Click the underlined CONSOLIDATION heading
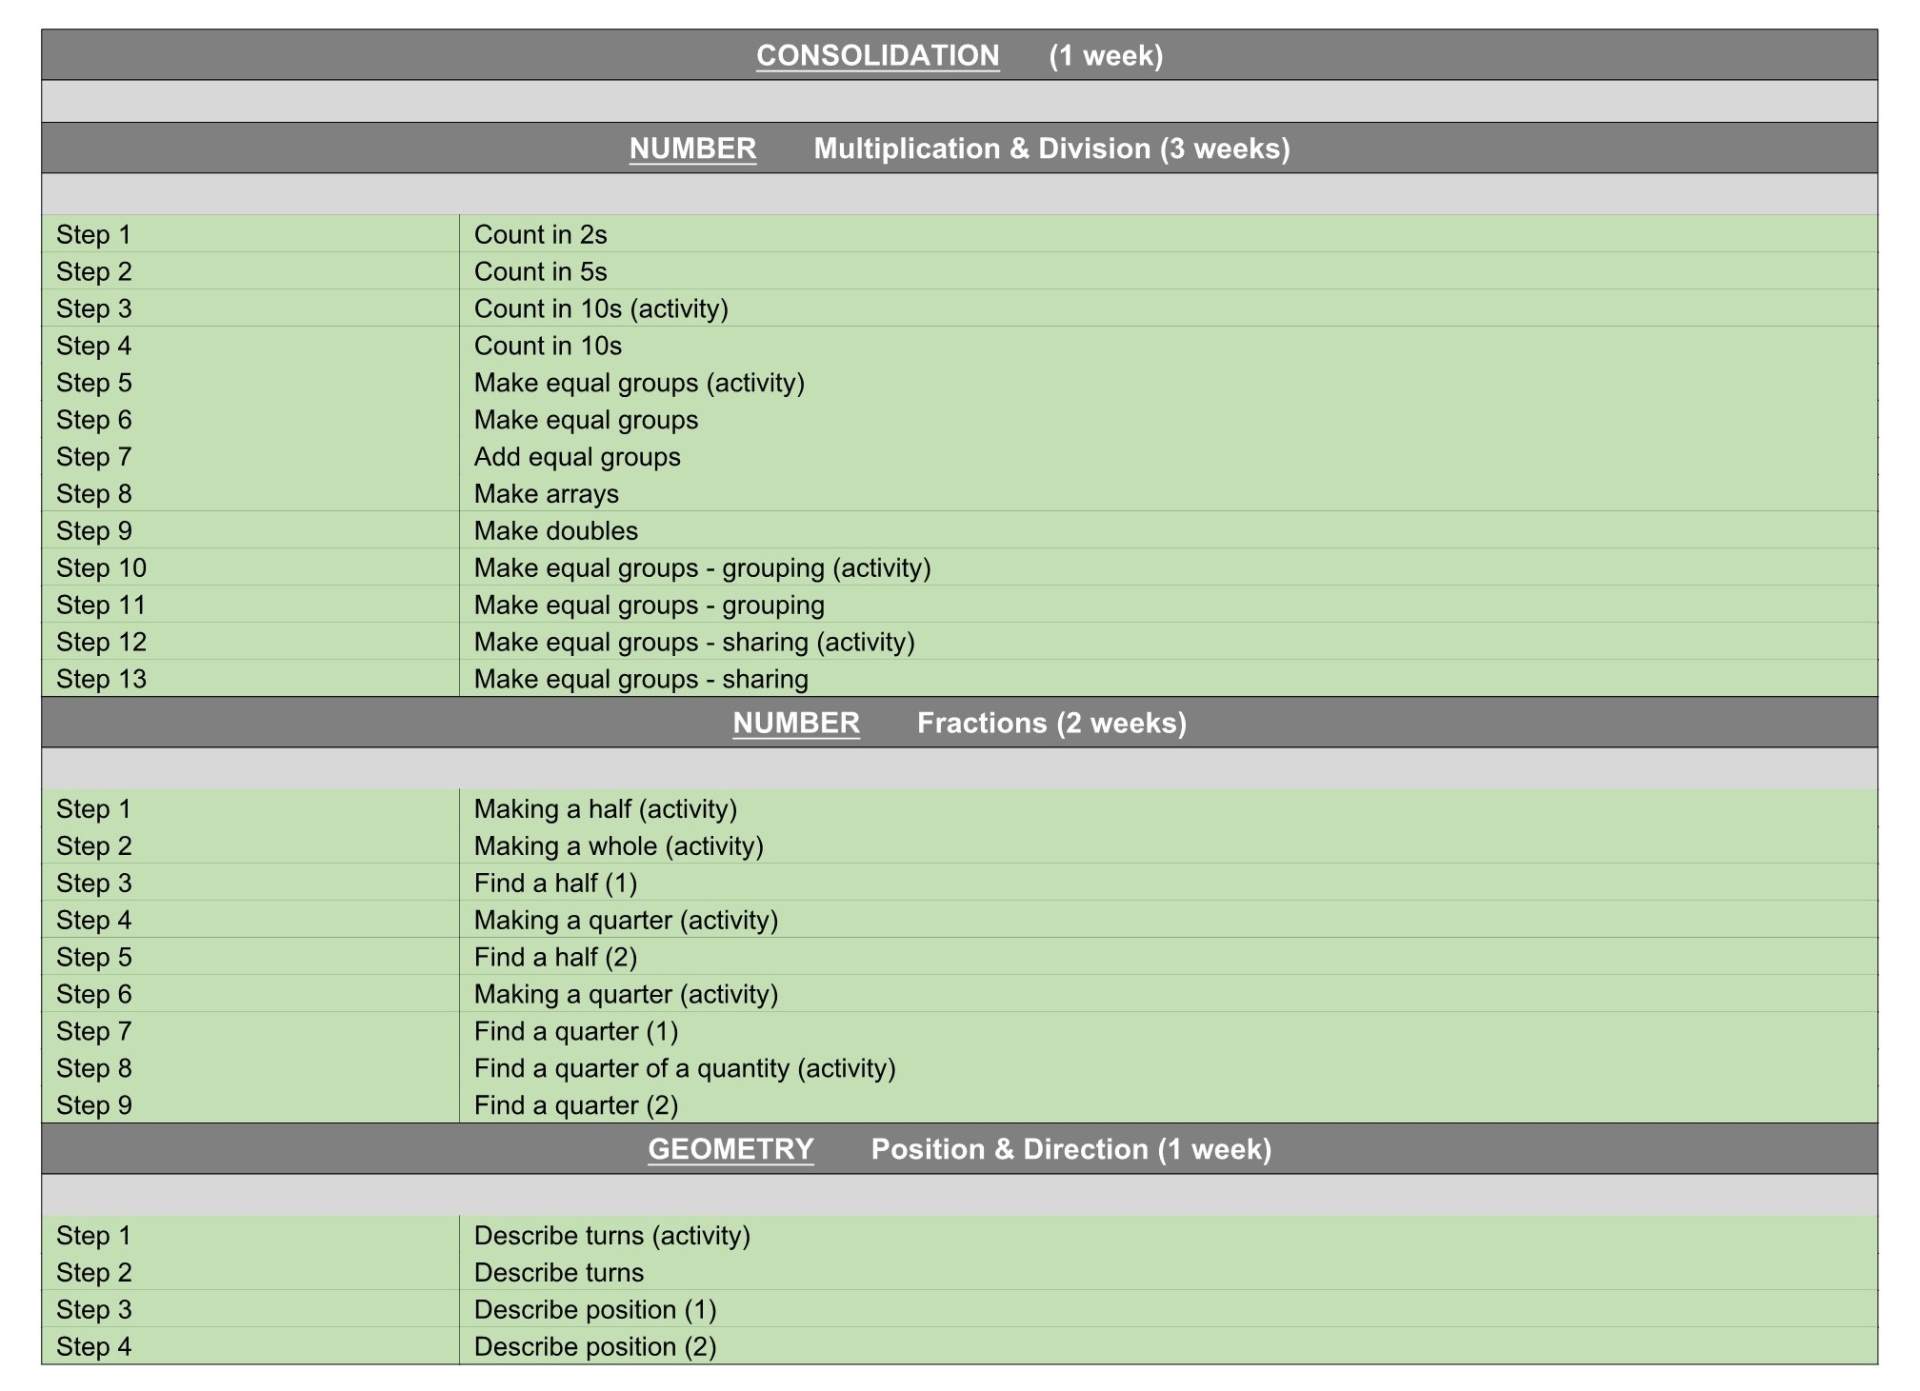The image size is (1920, 1391). [x=877, y=55]
